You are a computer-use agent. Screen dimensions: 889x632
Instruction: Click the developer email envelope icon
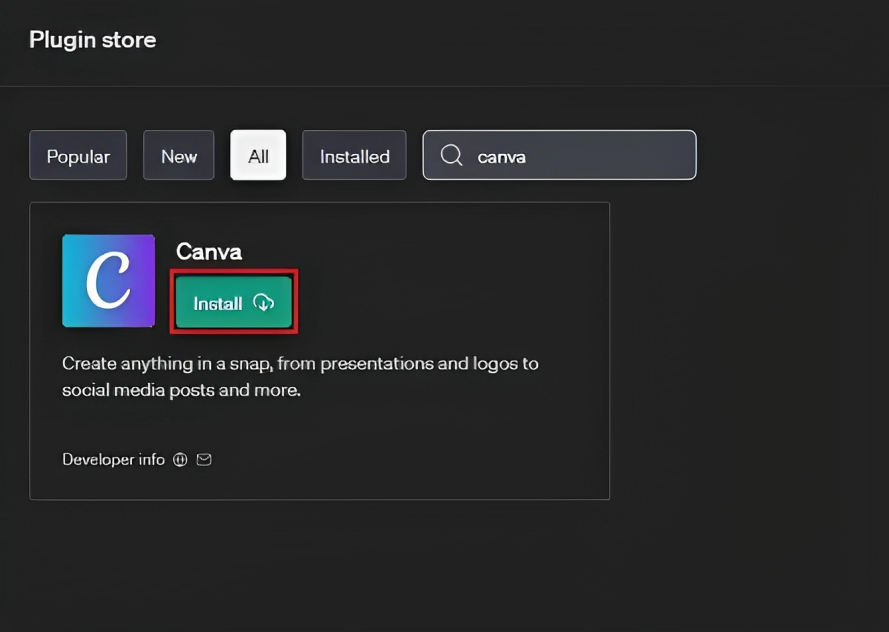(204, 460)
